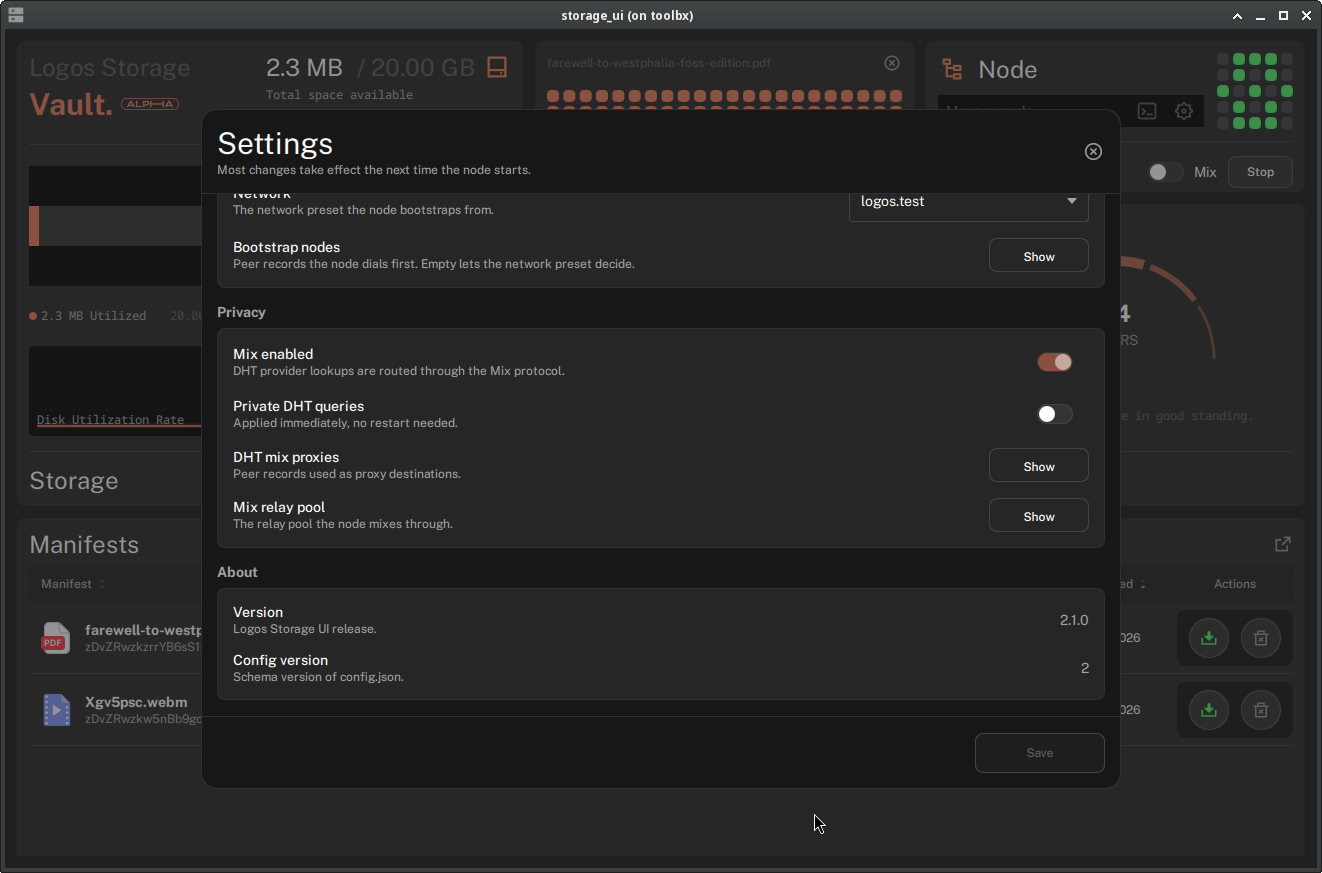
Task: Enable Private DHT queries
Action: coord(1054,414)
